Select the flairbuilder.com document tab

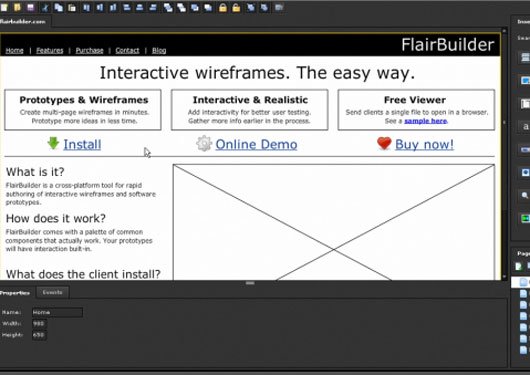[x=23, y=21]
